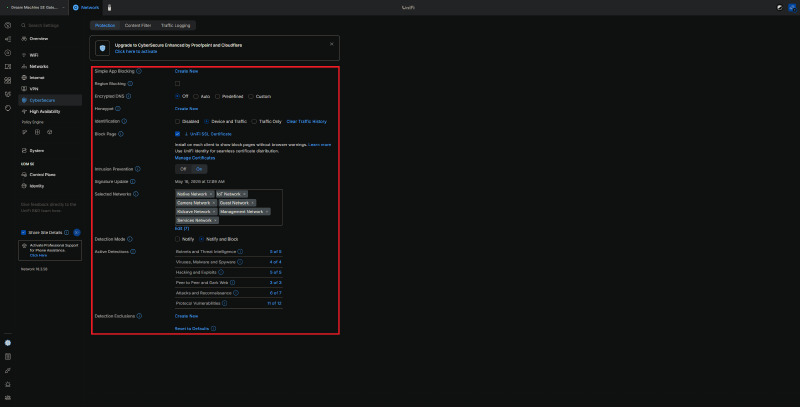Remove the Management Network tag
800x407 pixels.
(x=267, y=212)
